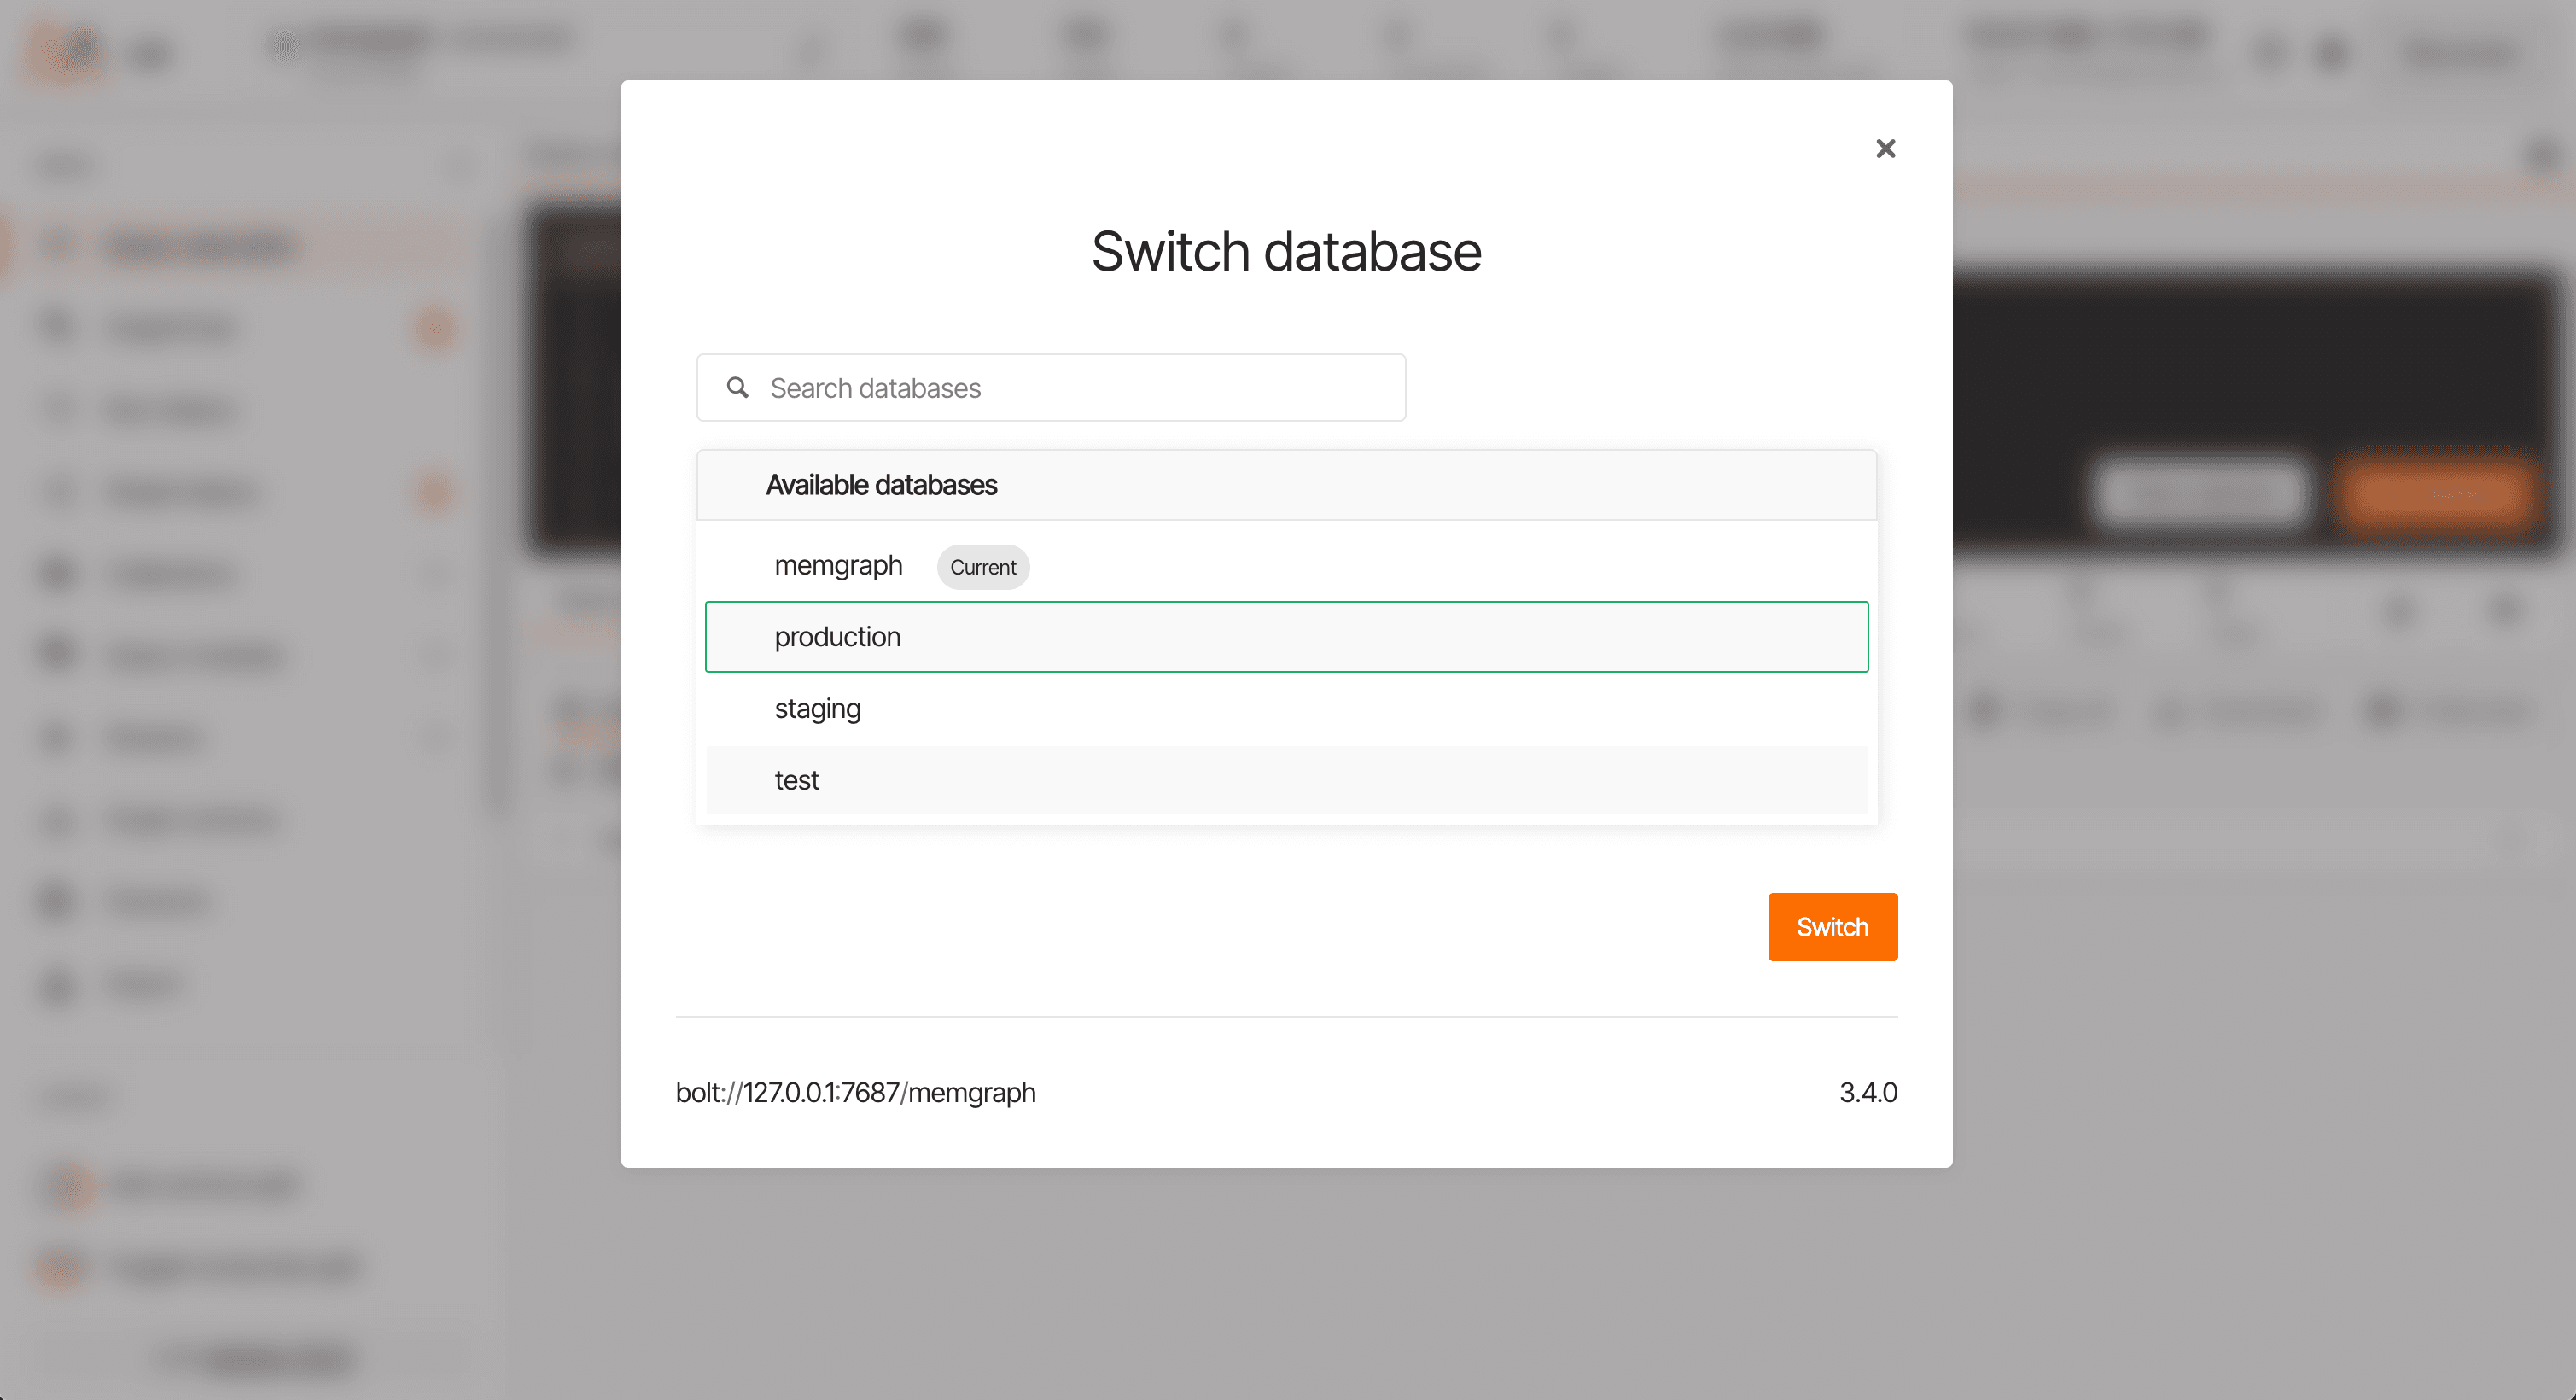Screen dimensions: 2576x1400
Task: Select the test database row
Action: [1286, 779]
